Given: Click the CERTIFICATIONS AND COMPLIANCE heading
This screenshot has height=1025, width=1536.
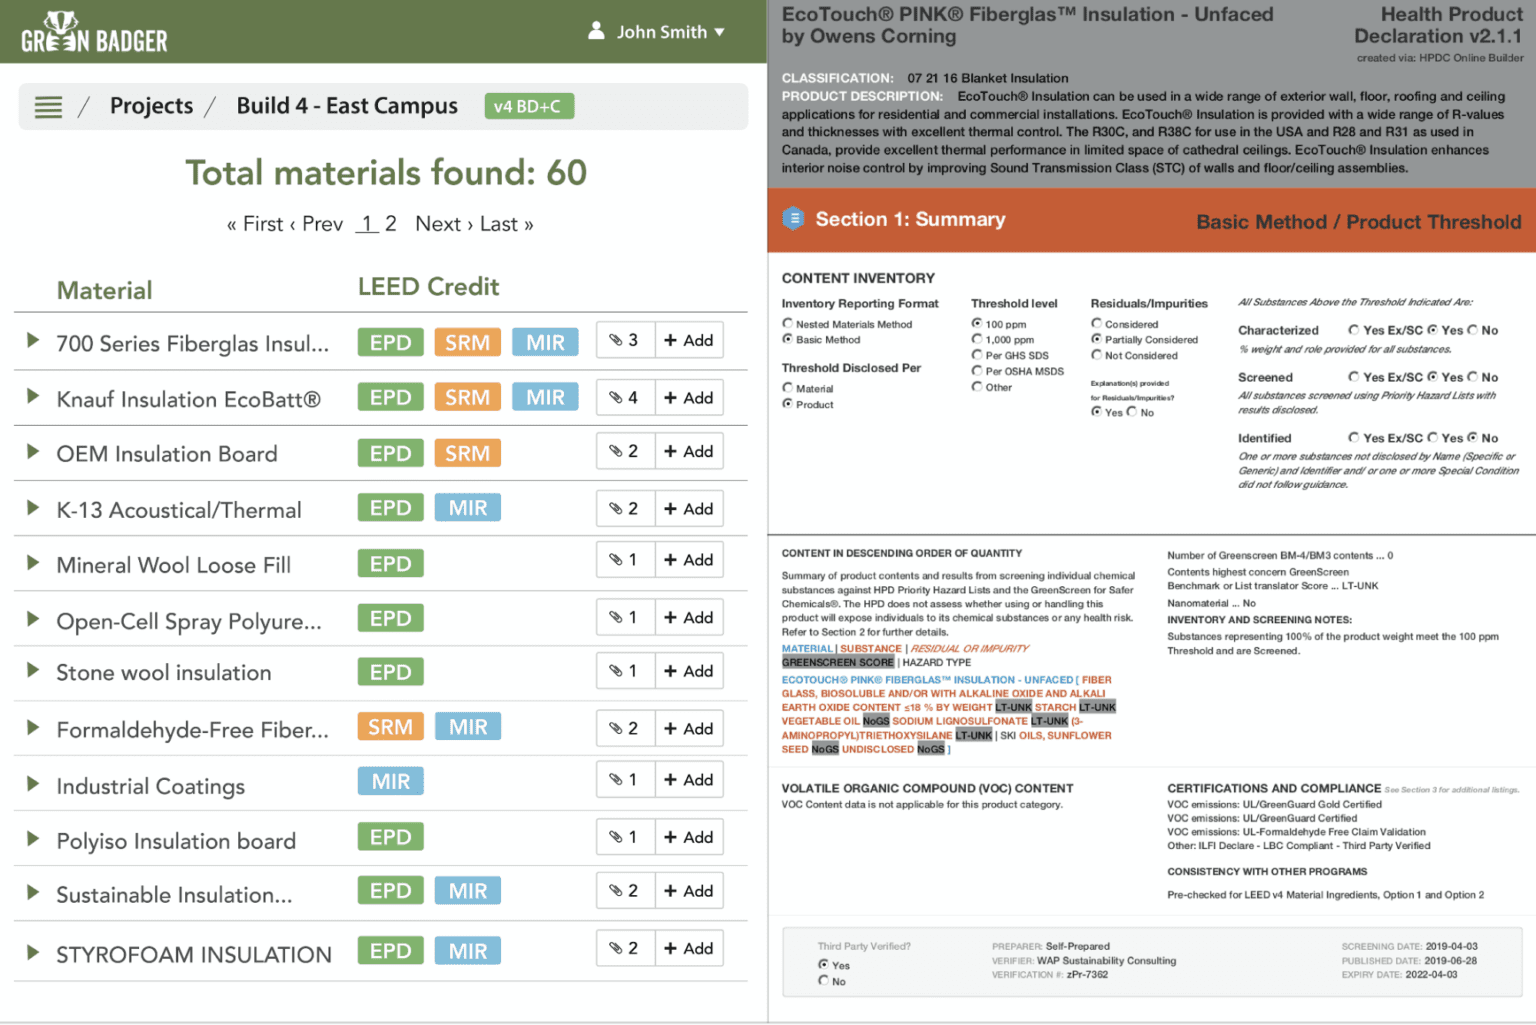Looking at the screenshot, I should [1274, 788].
